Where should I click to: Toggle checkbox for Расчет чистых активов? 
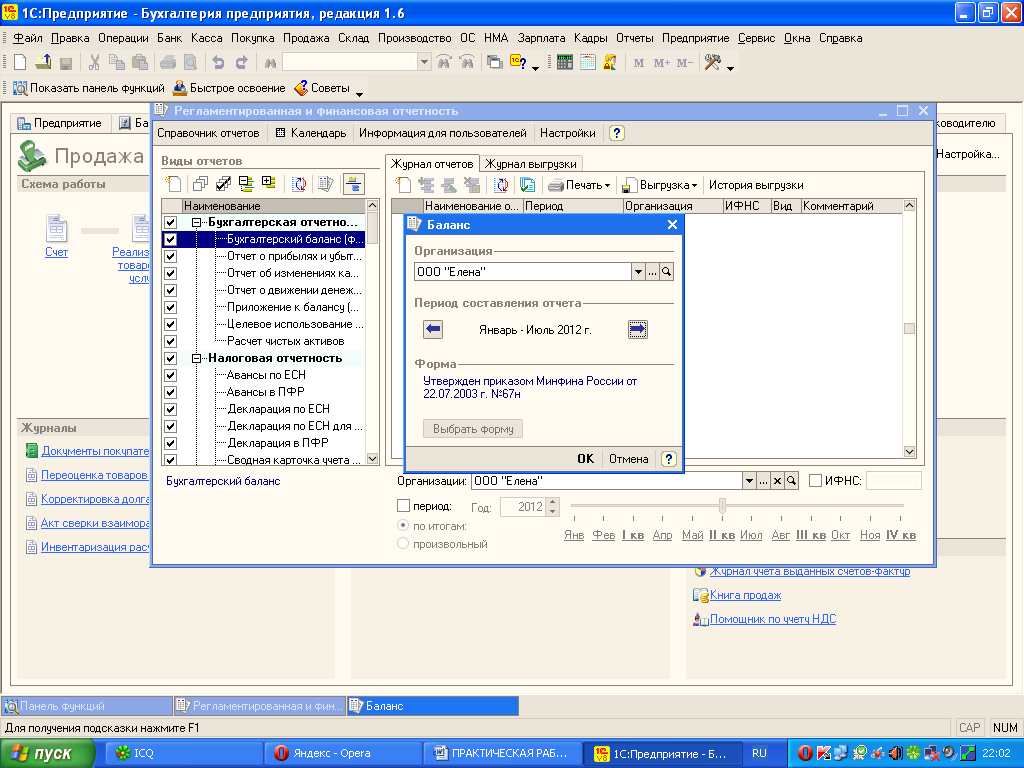[x=170, y=341]
